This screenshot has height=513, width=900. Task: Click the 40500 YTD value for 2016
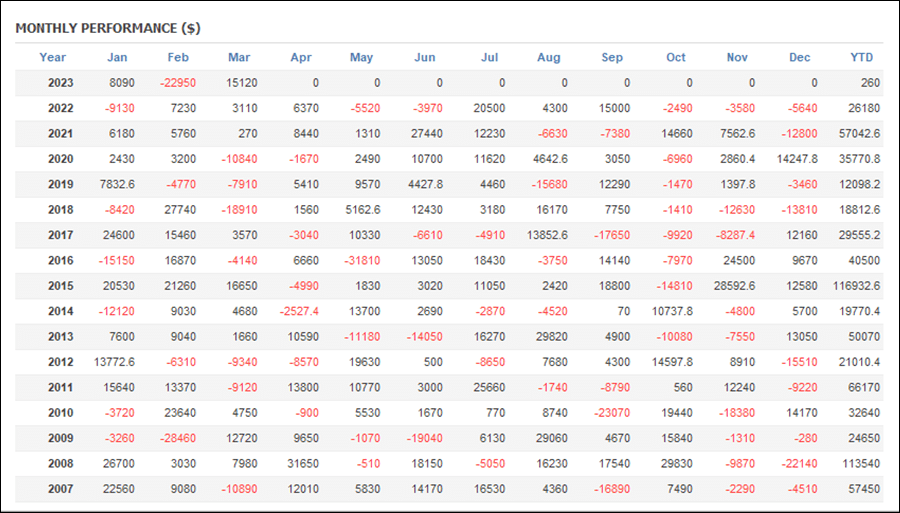point(864,261)
